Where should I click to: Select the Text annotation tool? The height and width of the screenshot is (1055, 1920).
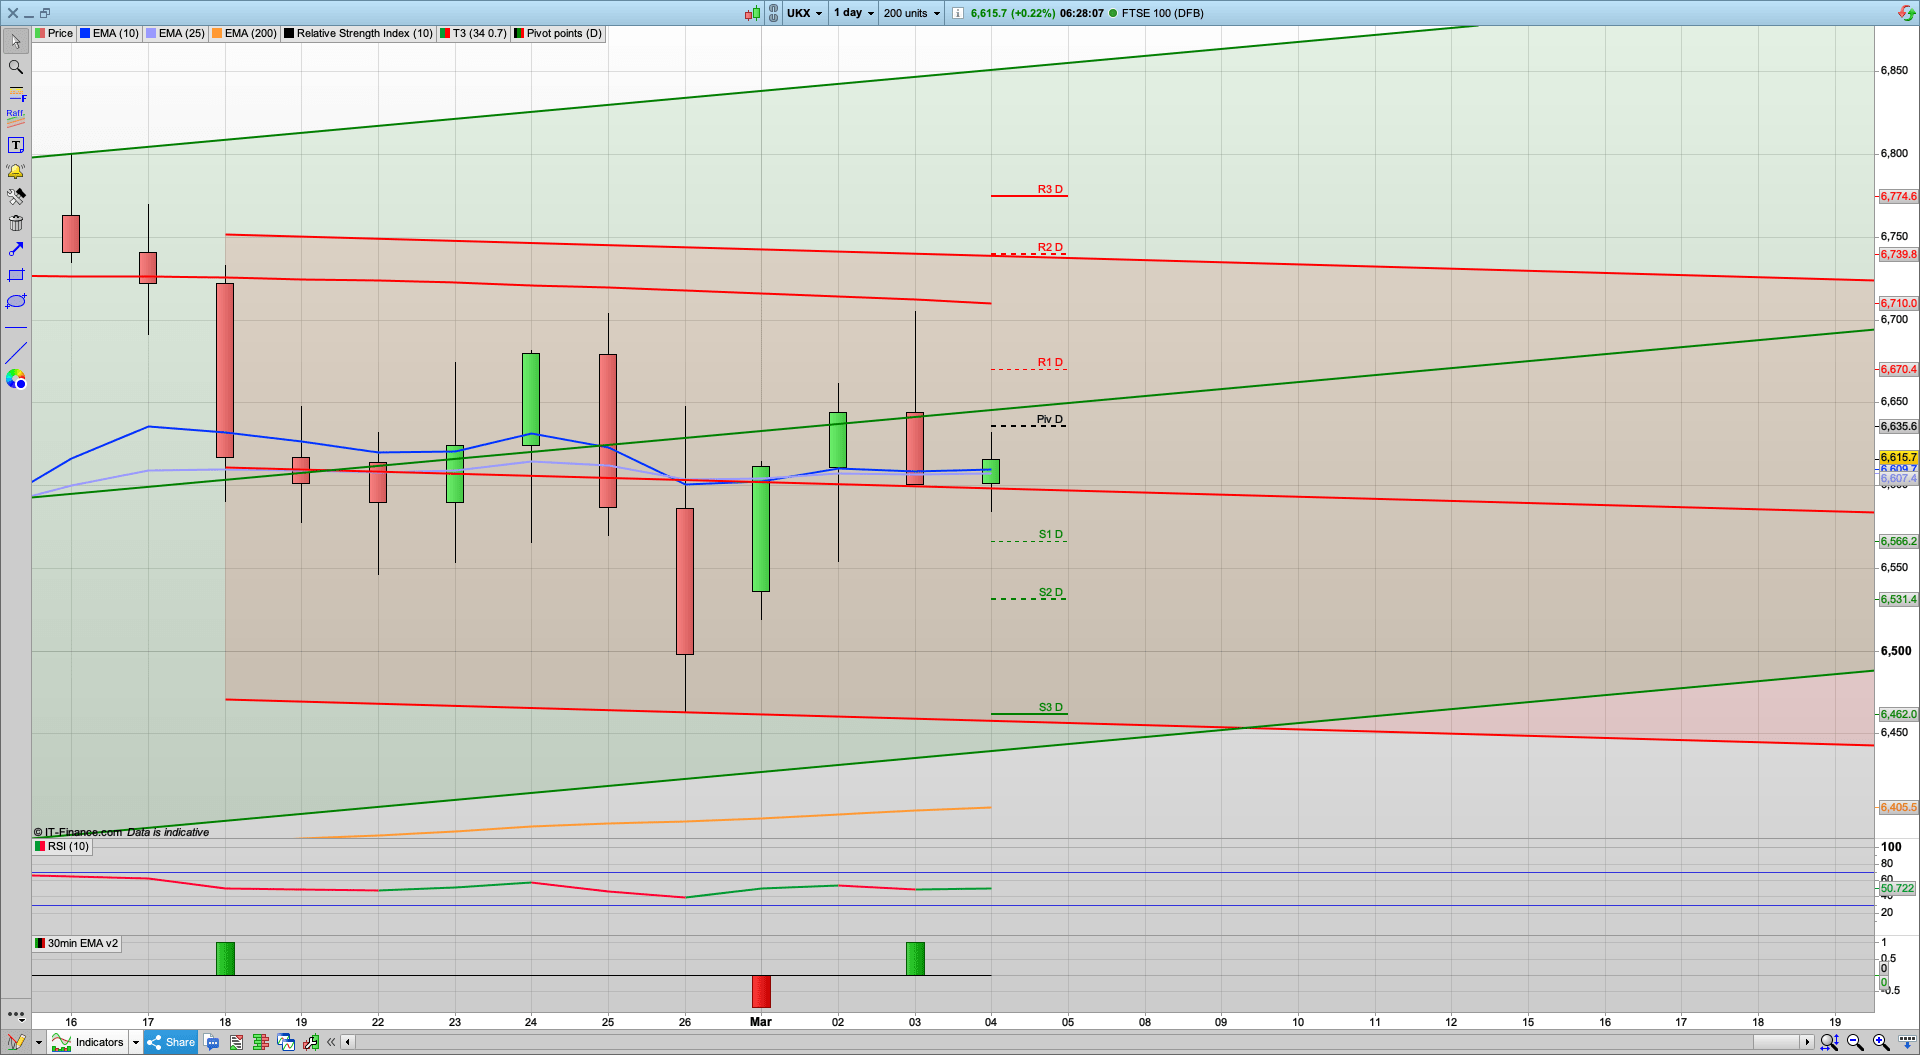pyautogui.click(x=16, y=144)
